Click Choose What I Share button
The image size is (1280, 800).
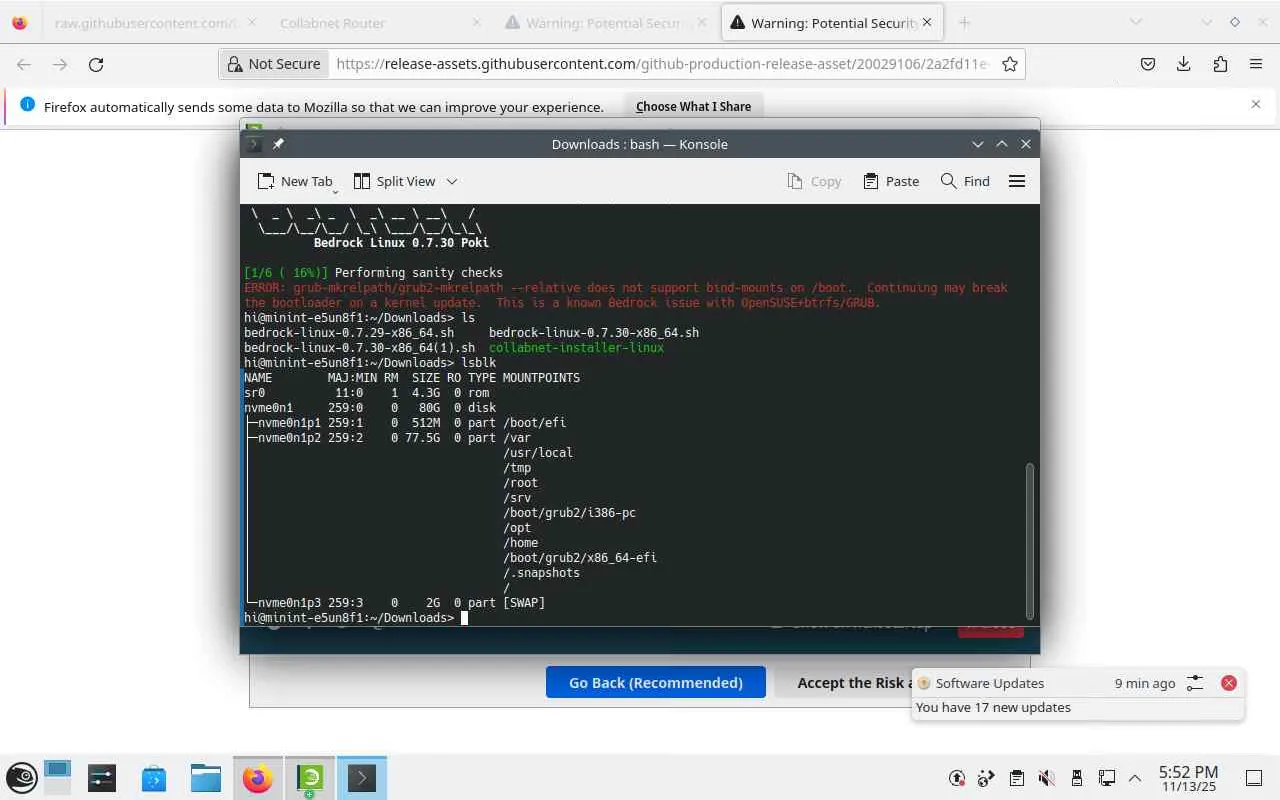tap(693, 106)
